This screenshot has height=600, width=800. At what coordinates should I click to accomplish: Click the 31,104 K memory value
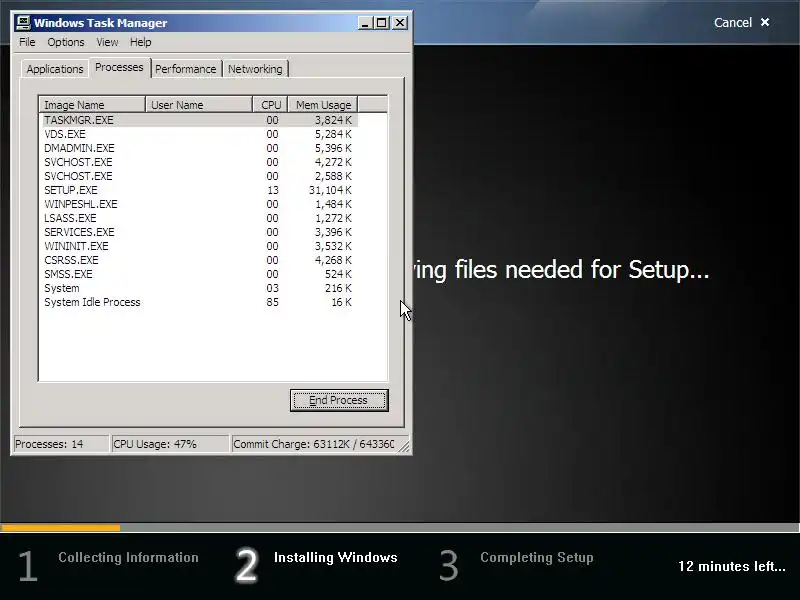point(330,190)
